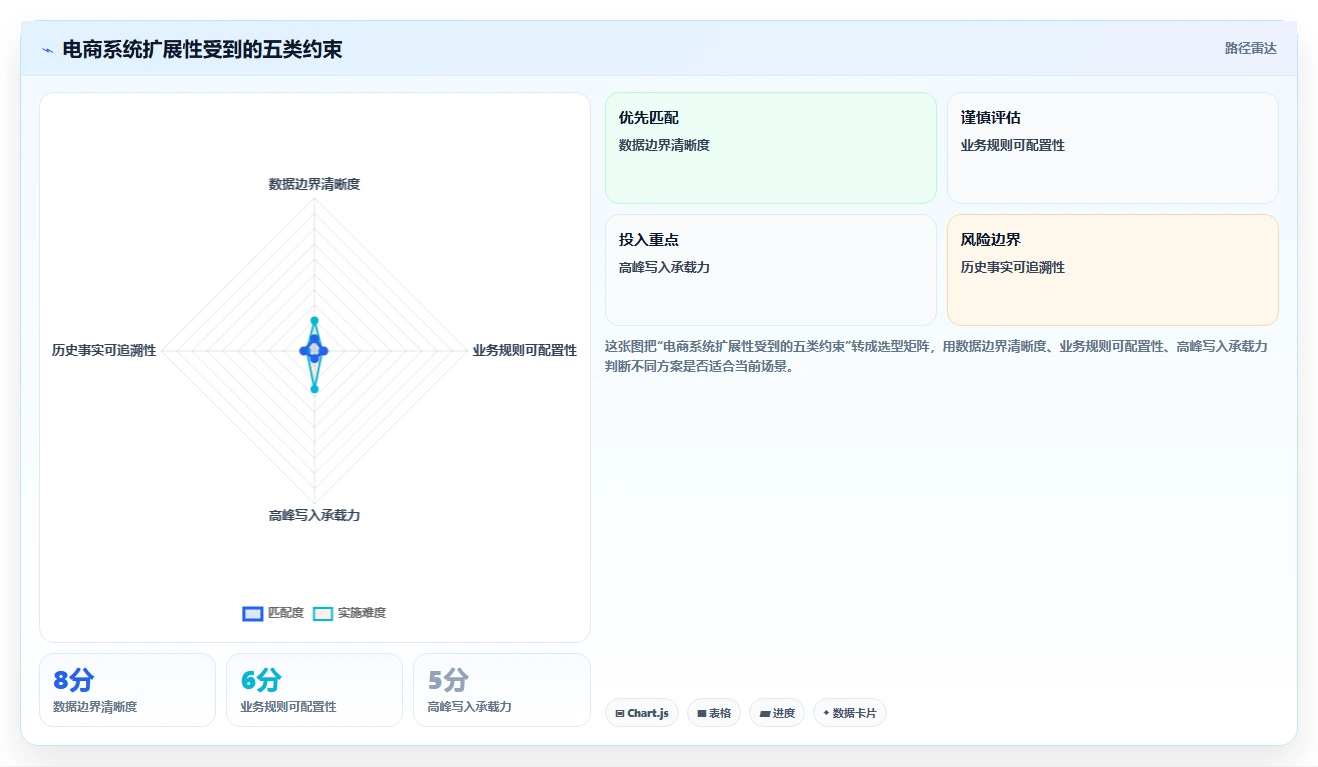Click the radar axis label 业务规则可配置性
1318x767 pixels.
point(525,350)
